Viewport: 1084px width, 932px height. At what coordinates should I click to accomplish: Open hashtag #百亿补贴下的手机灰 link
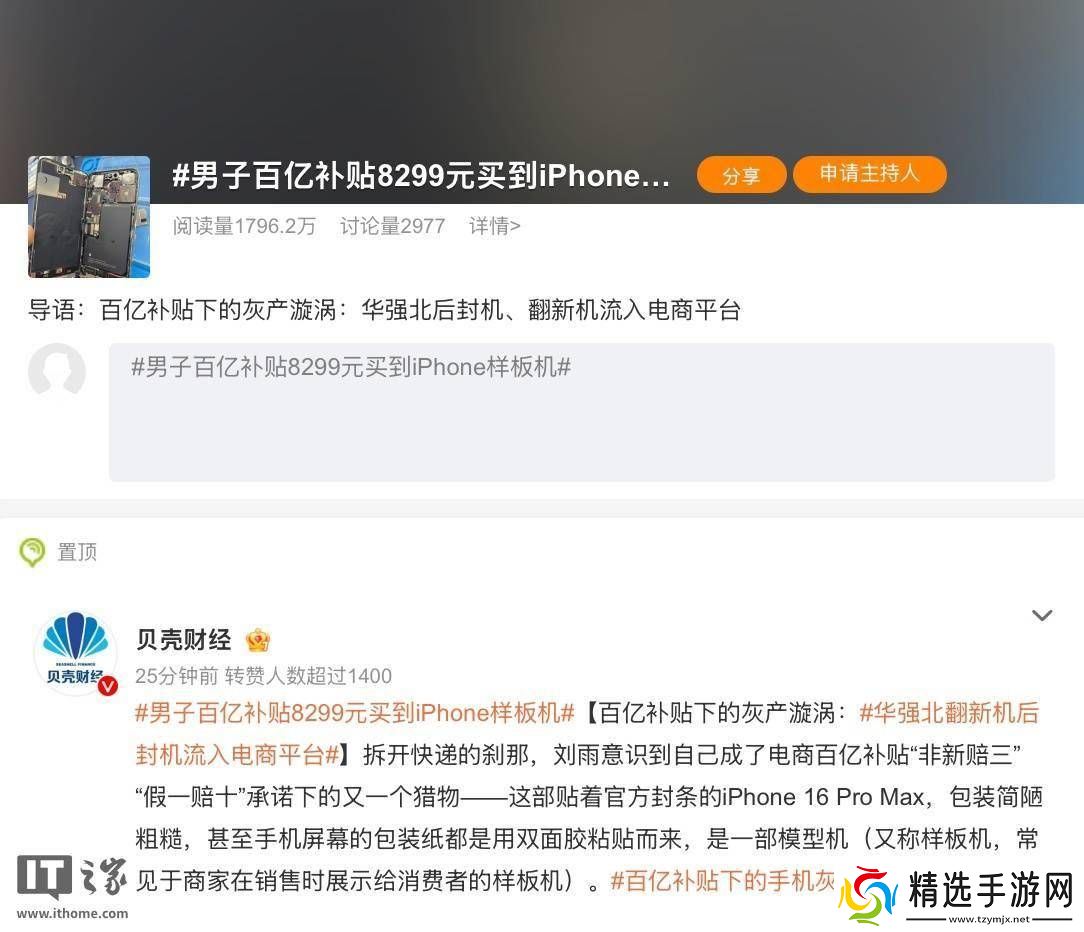pos(723,880)
